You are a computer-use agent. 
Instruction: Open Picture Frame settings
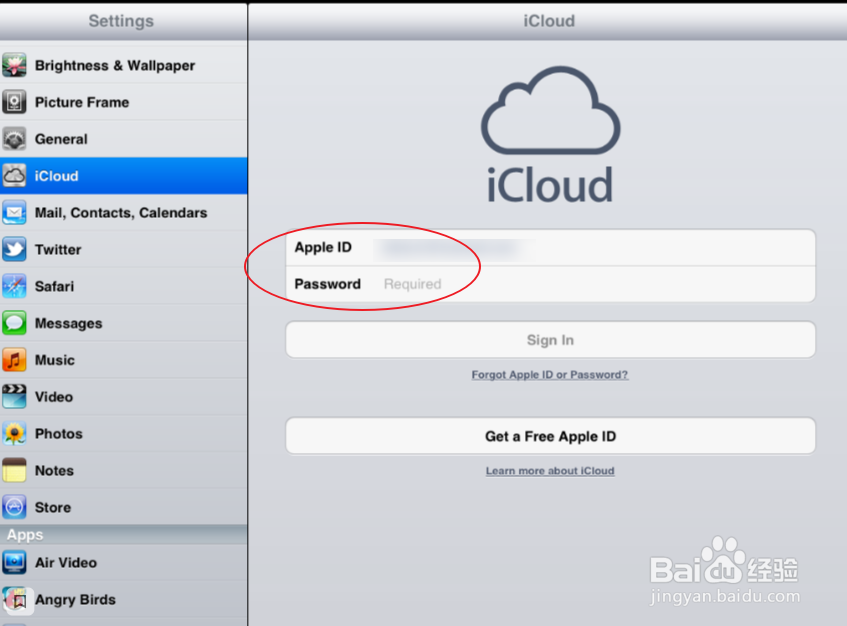(x=124, y=102)
